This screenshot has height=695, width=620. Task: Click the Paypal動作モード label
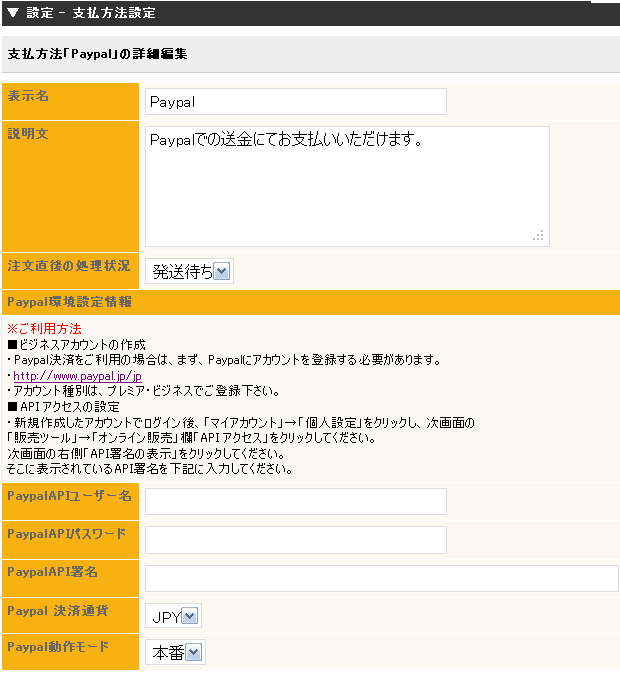point(58,647)
